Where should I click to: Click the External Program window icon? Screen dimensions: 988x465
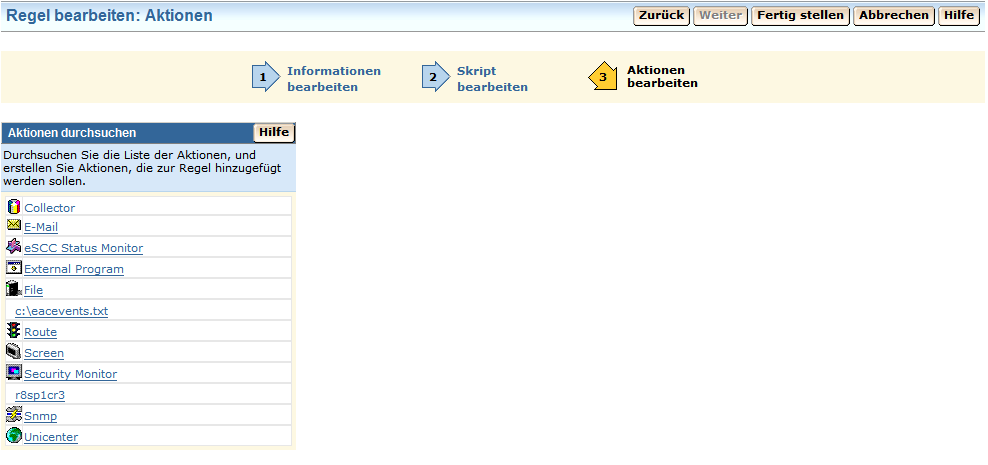pyautogui.click(x=14, y=267)
